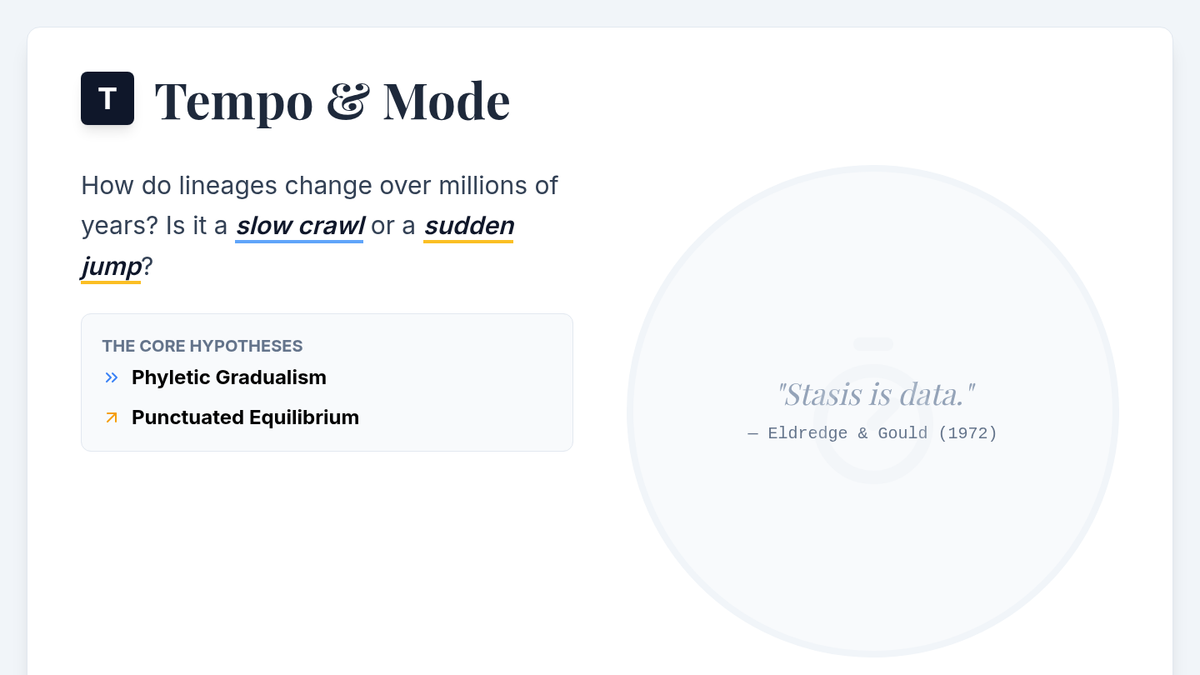Select the Punctuated Equilibrium hypothesis label
Viewport: 1200px width, 675px height.
(x=245, y=417)
